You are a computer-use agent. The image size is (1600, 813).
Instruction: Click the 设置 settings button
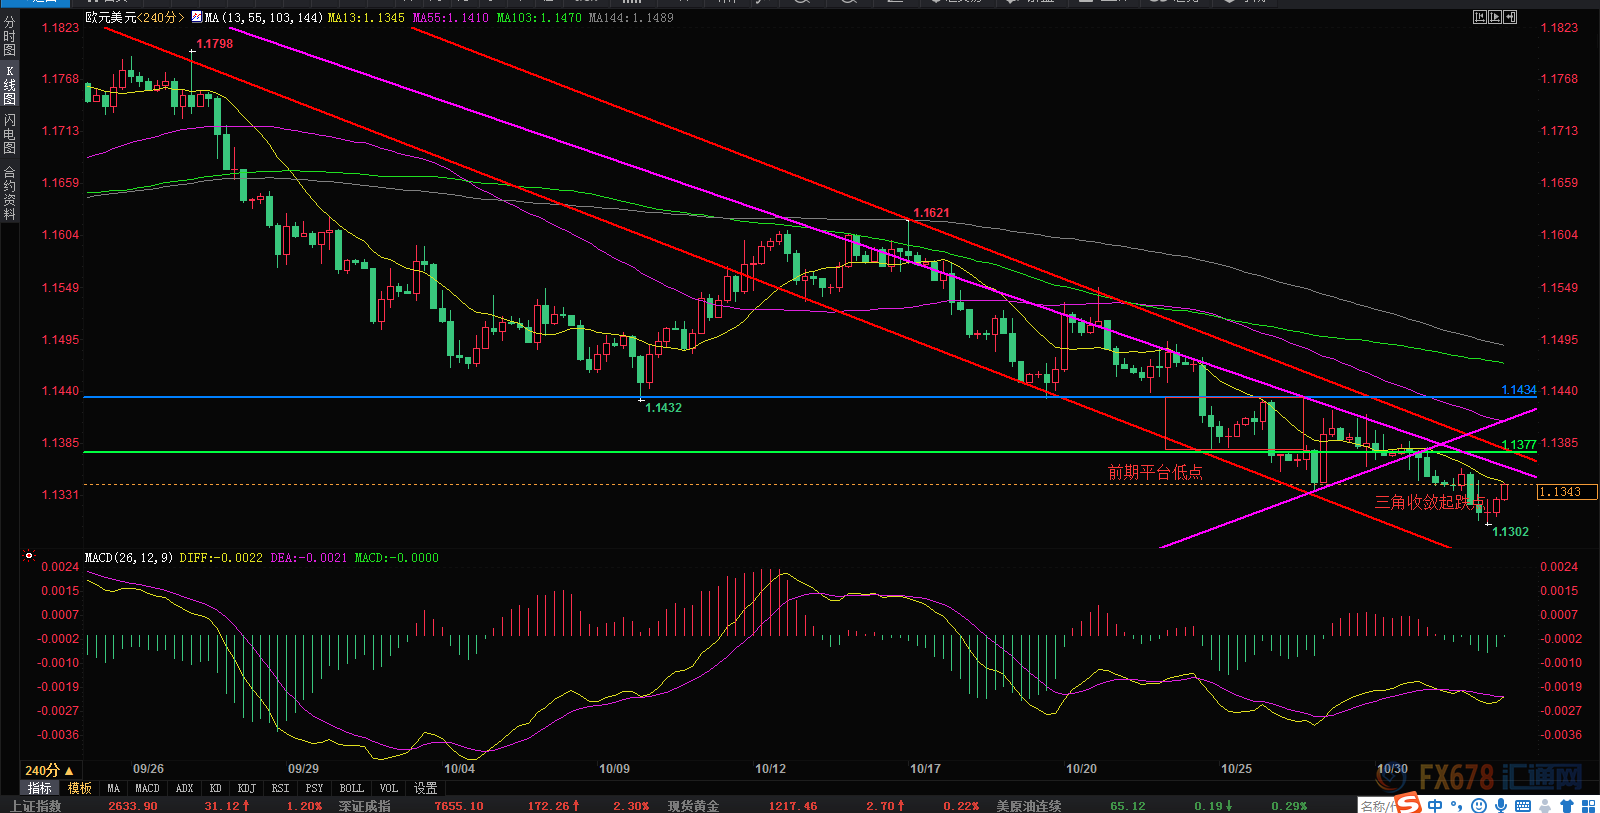[426, 788]
